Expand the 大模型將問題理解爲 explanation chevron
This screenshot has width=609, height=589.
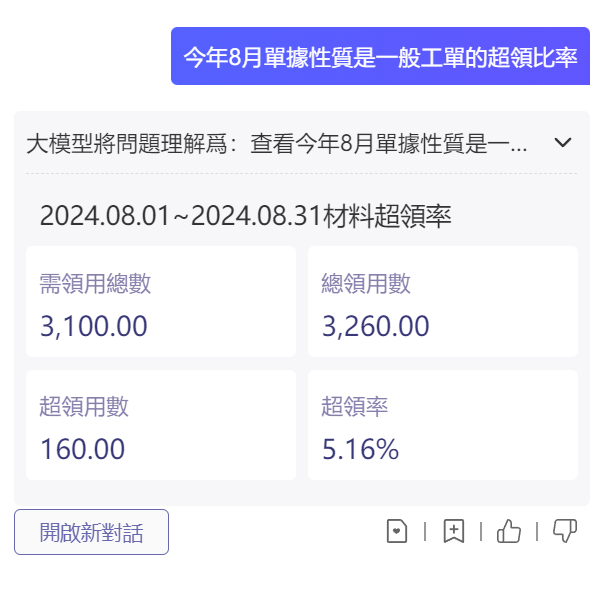[x=563, y=142]
